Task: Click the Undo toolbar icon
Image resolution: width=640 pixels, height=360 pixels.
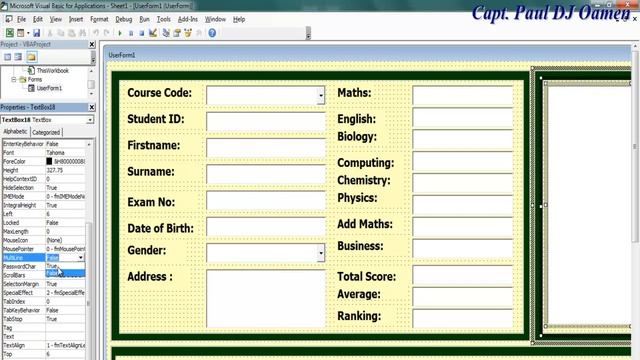Action: (x=96, y=33)
